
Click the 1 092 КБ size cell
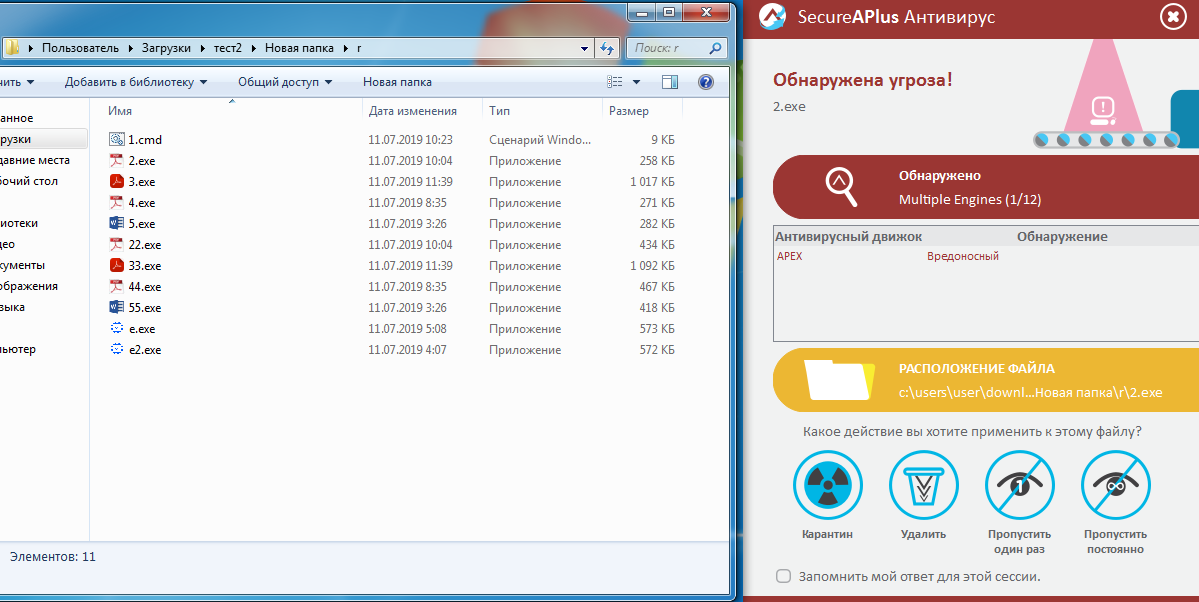[652, 266]
